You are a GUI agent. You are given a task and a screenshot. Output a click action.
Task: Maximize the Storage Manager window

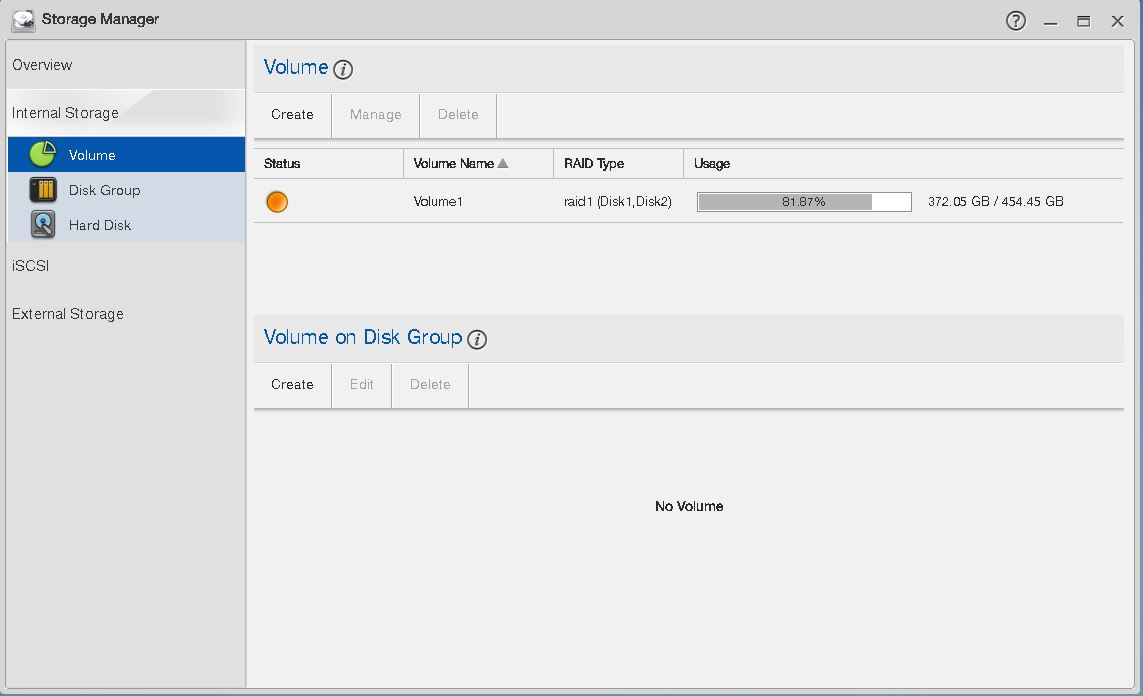(1084, 21)
